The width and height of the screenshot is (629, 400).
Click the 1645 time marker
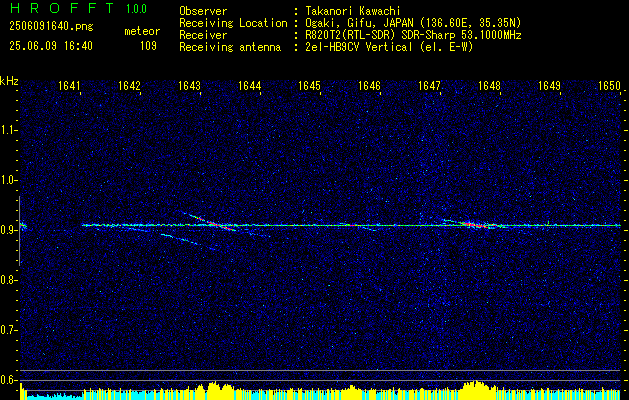pos(309,85)
